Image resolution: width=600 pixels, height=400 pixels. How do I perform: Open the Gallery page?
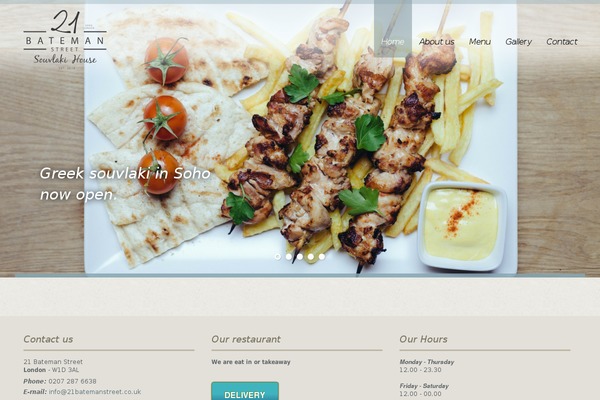518,41
